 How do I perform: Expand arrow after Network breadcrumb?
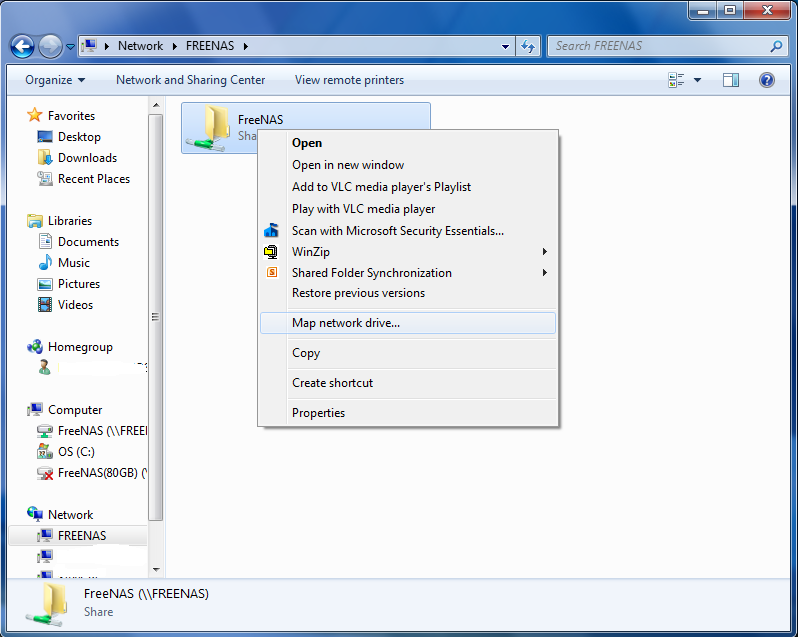[x=175, y=46]
